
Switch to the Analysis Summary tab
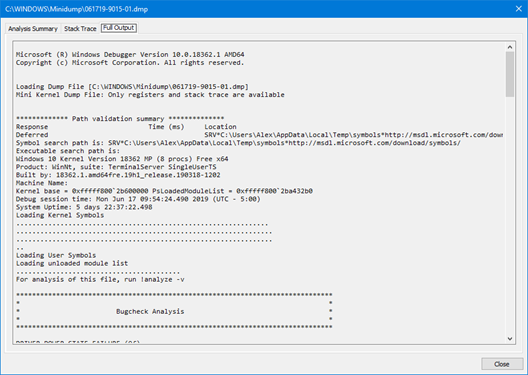33,29
